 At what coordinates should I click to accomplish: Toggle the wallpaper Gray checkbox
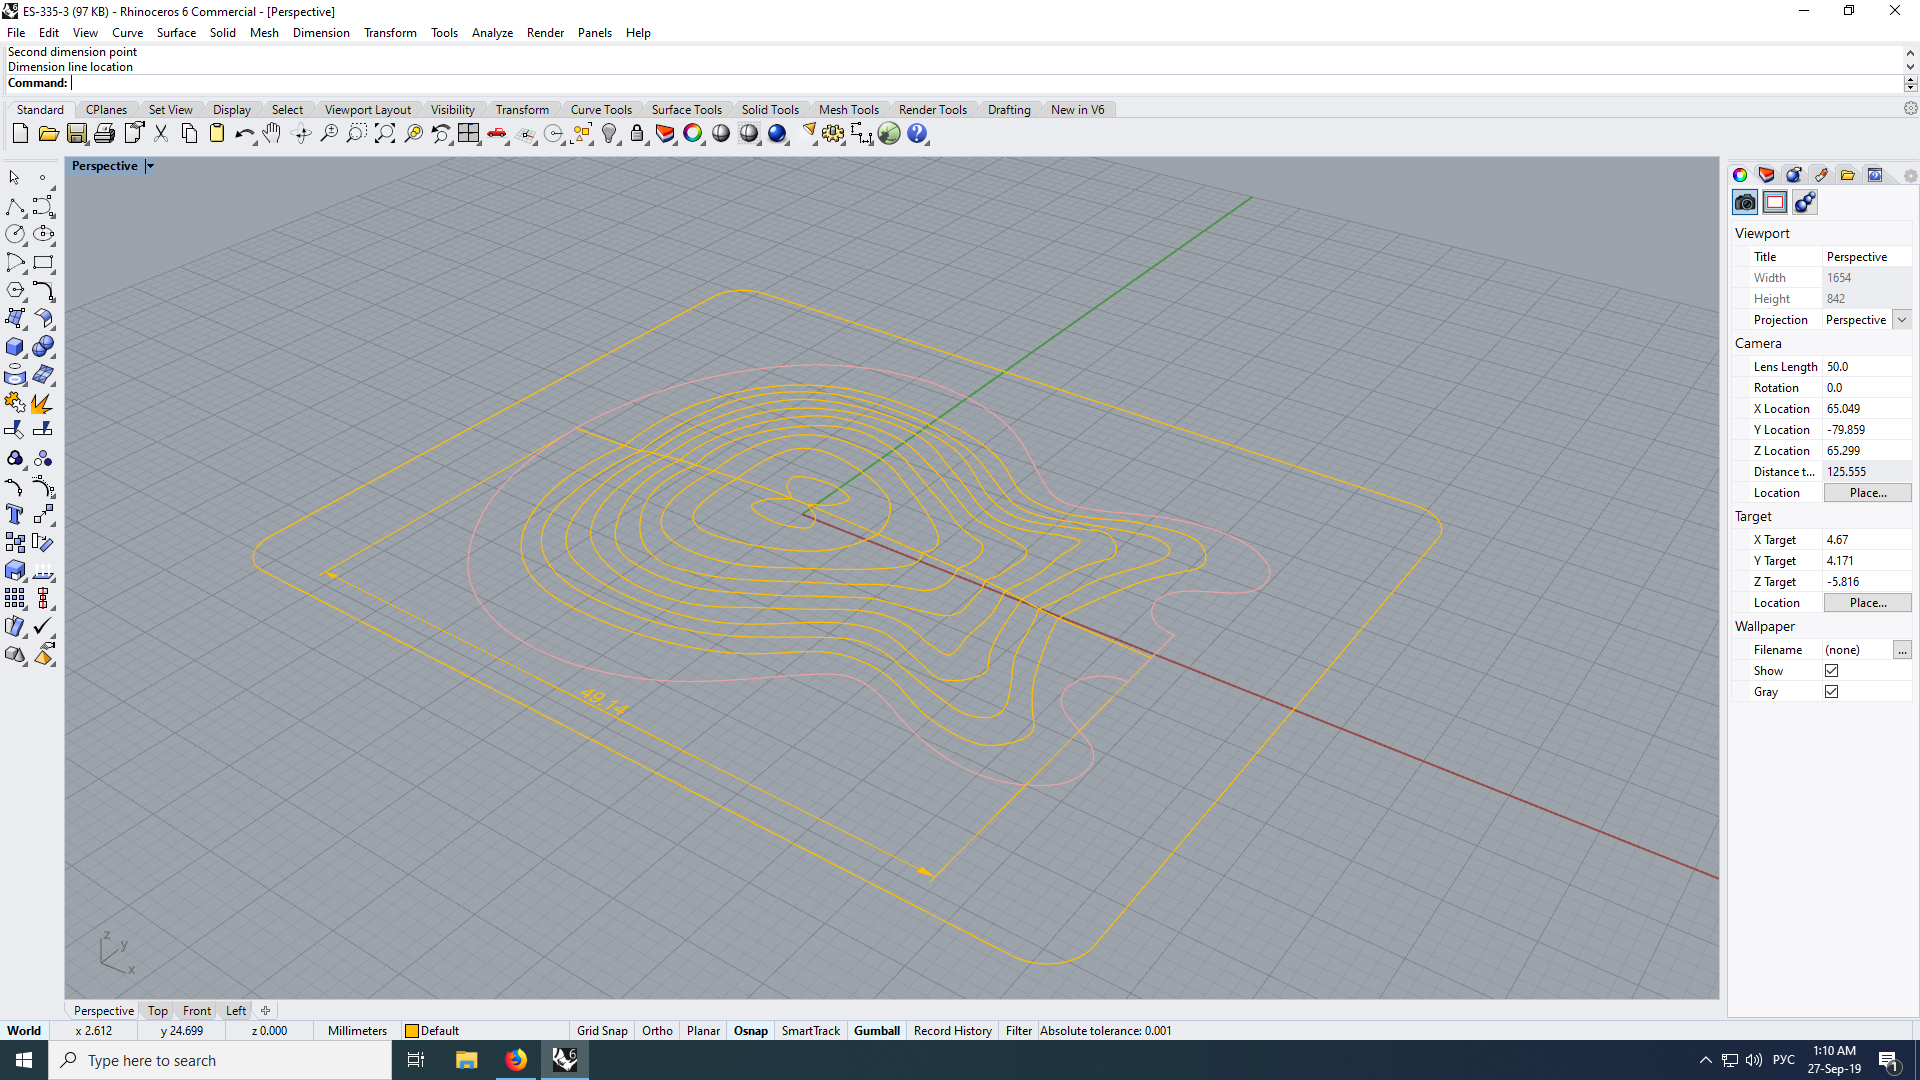pyautogui.click(x=1831, y=692)
